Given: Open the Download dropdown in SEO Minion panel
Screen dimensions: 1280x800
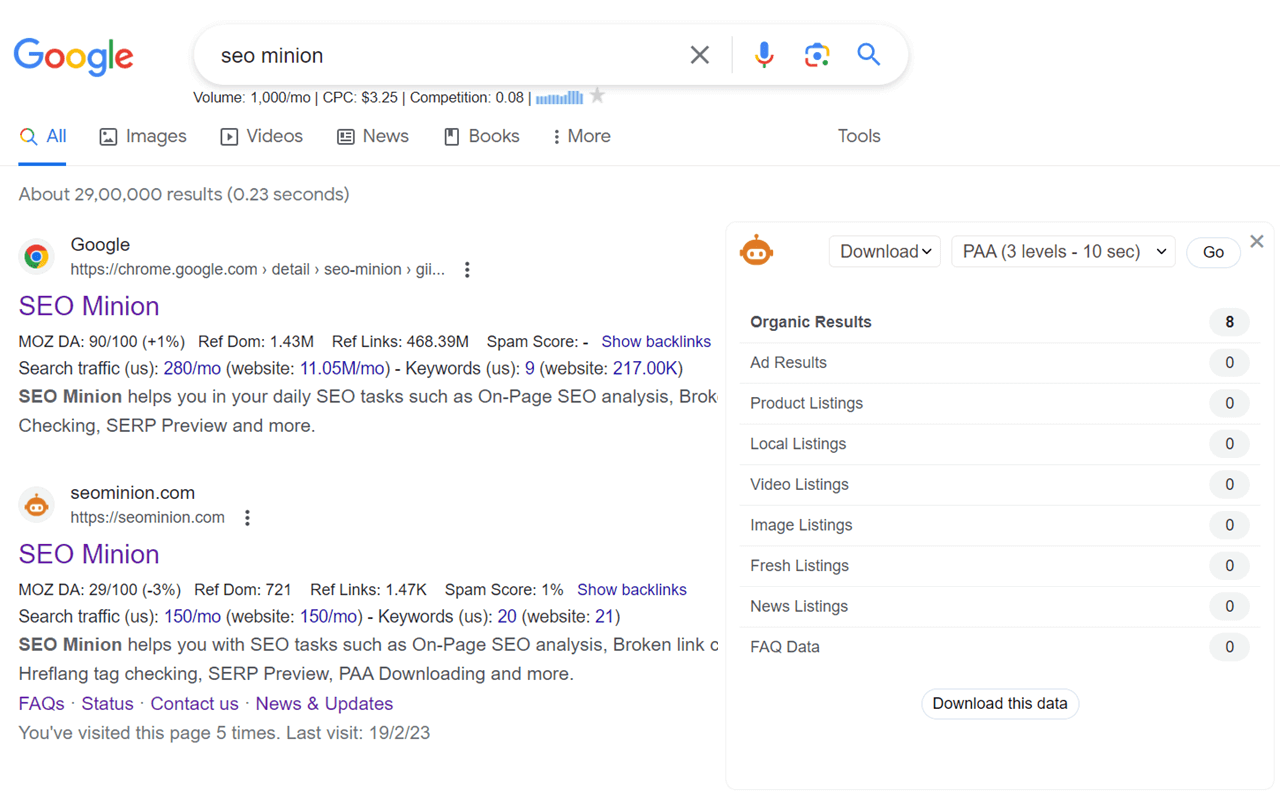Looking at the screenshot, I should 884,251.
